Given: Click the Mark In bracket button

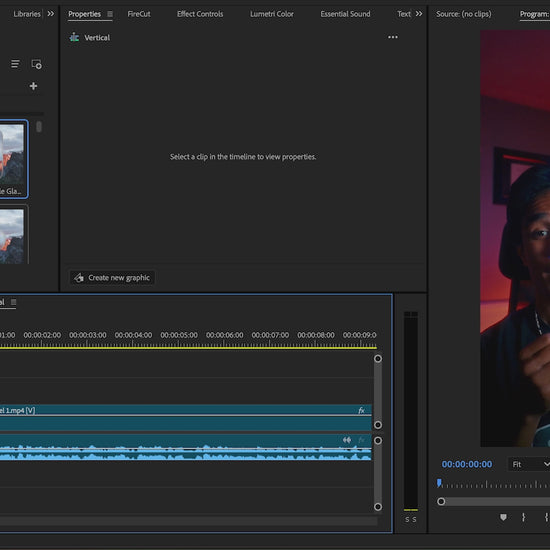Looking at the screenshot, I should [523, 517].
